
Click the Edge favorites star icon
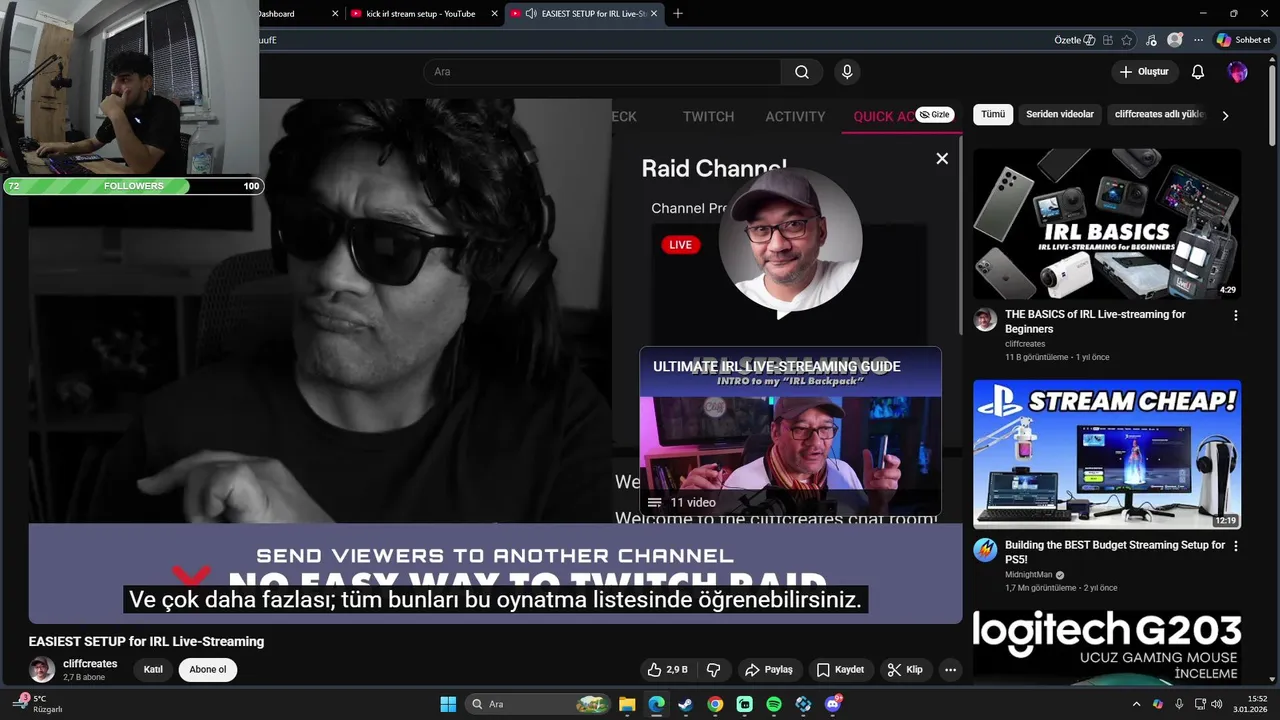(x=1127, y=40)
